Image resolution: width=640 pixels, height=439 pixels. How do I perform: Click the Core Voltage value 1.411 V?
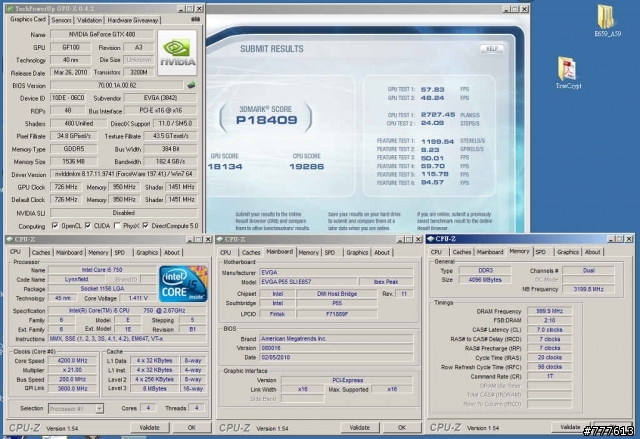coord(138,298)
